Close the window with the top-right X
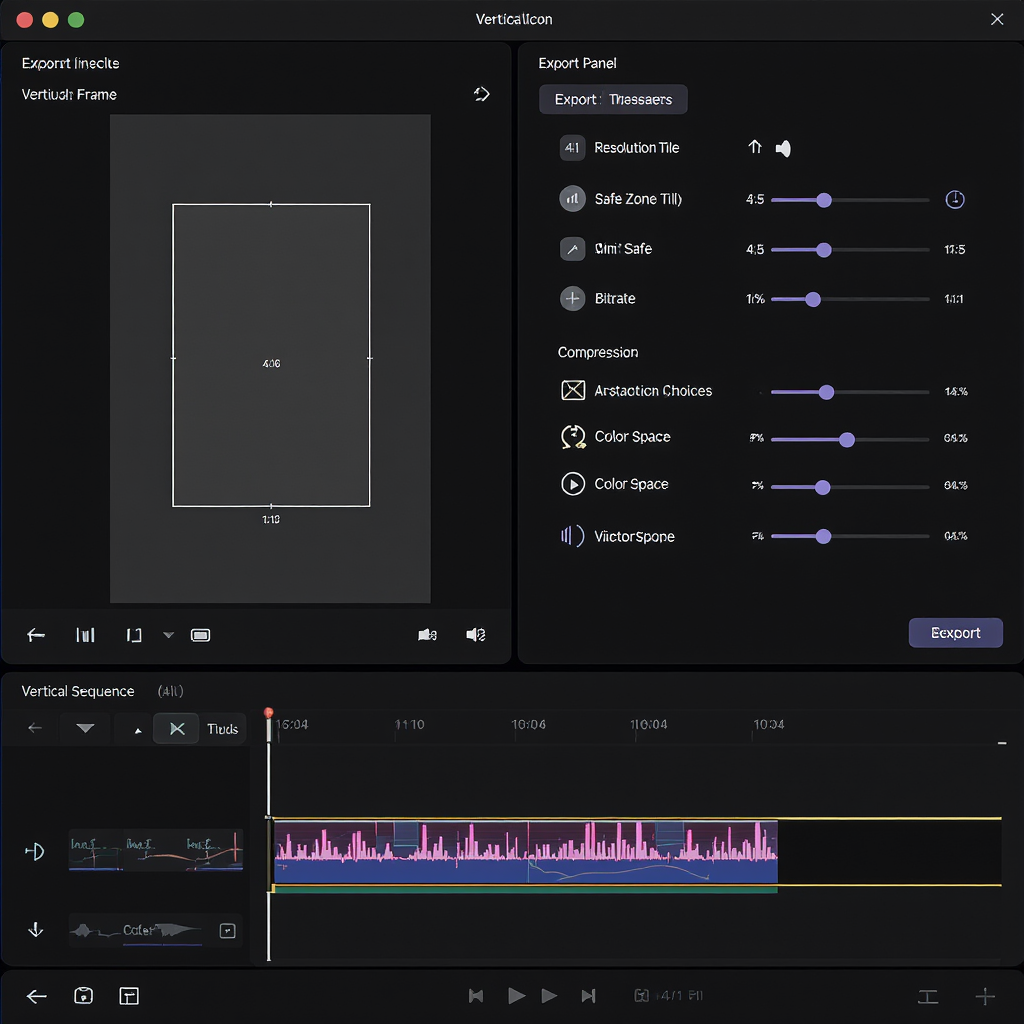 point(997,19)
